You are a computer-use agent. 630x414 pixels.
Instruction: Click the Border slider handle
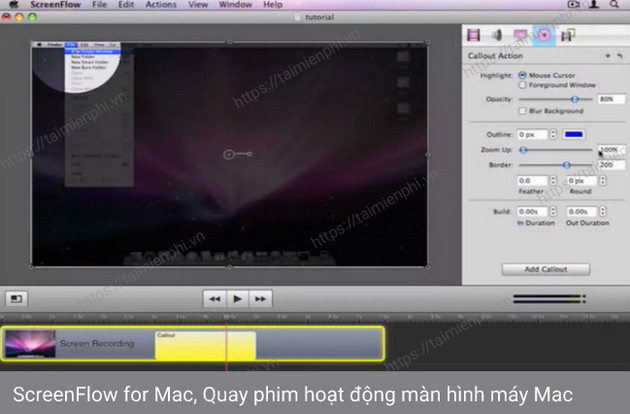(x=567, y=165)
